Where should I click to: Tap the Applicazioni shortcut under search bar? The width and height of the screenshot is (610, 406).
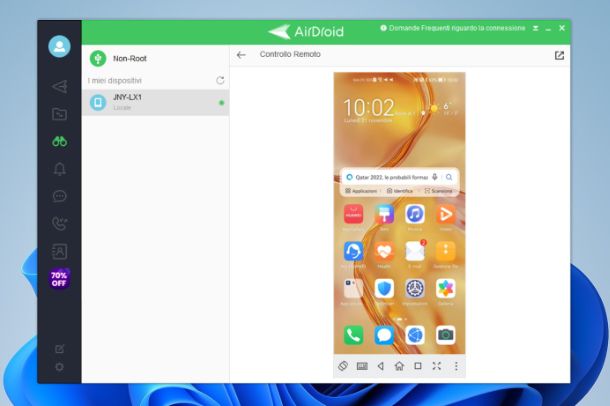[x=361, y=191]
